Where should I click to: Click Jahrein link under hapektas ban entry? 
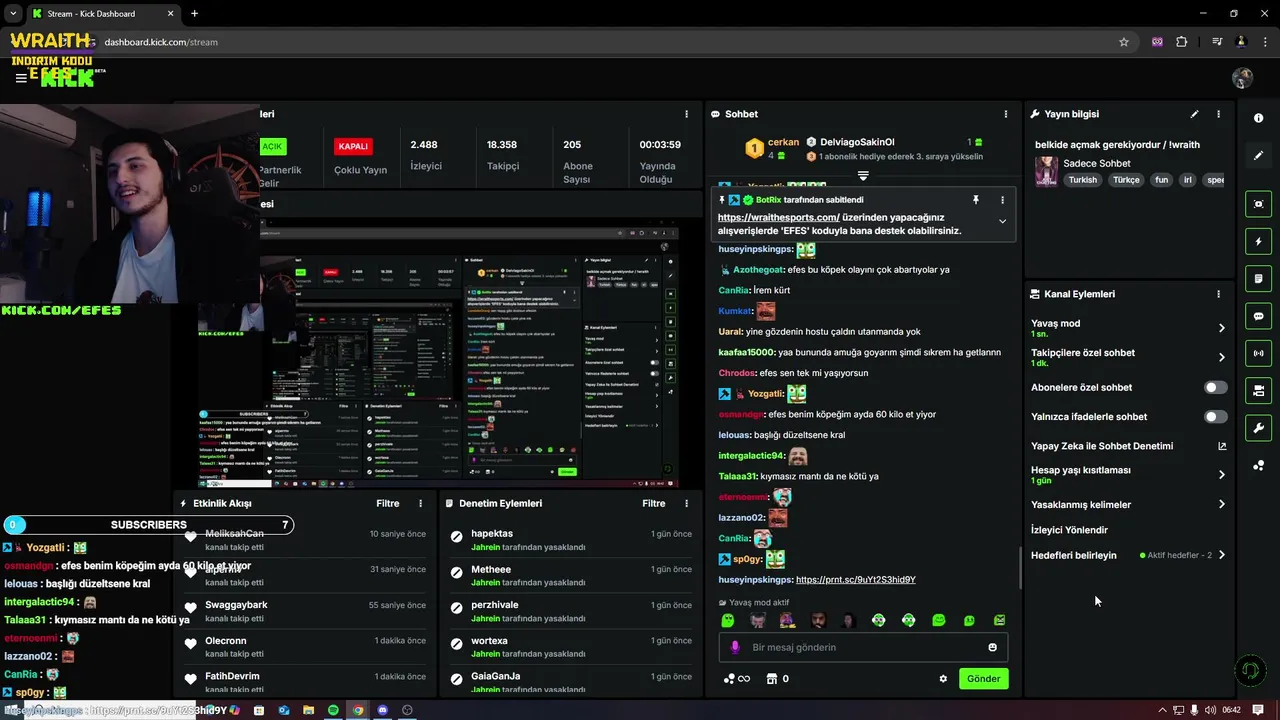pos(485,547)
